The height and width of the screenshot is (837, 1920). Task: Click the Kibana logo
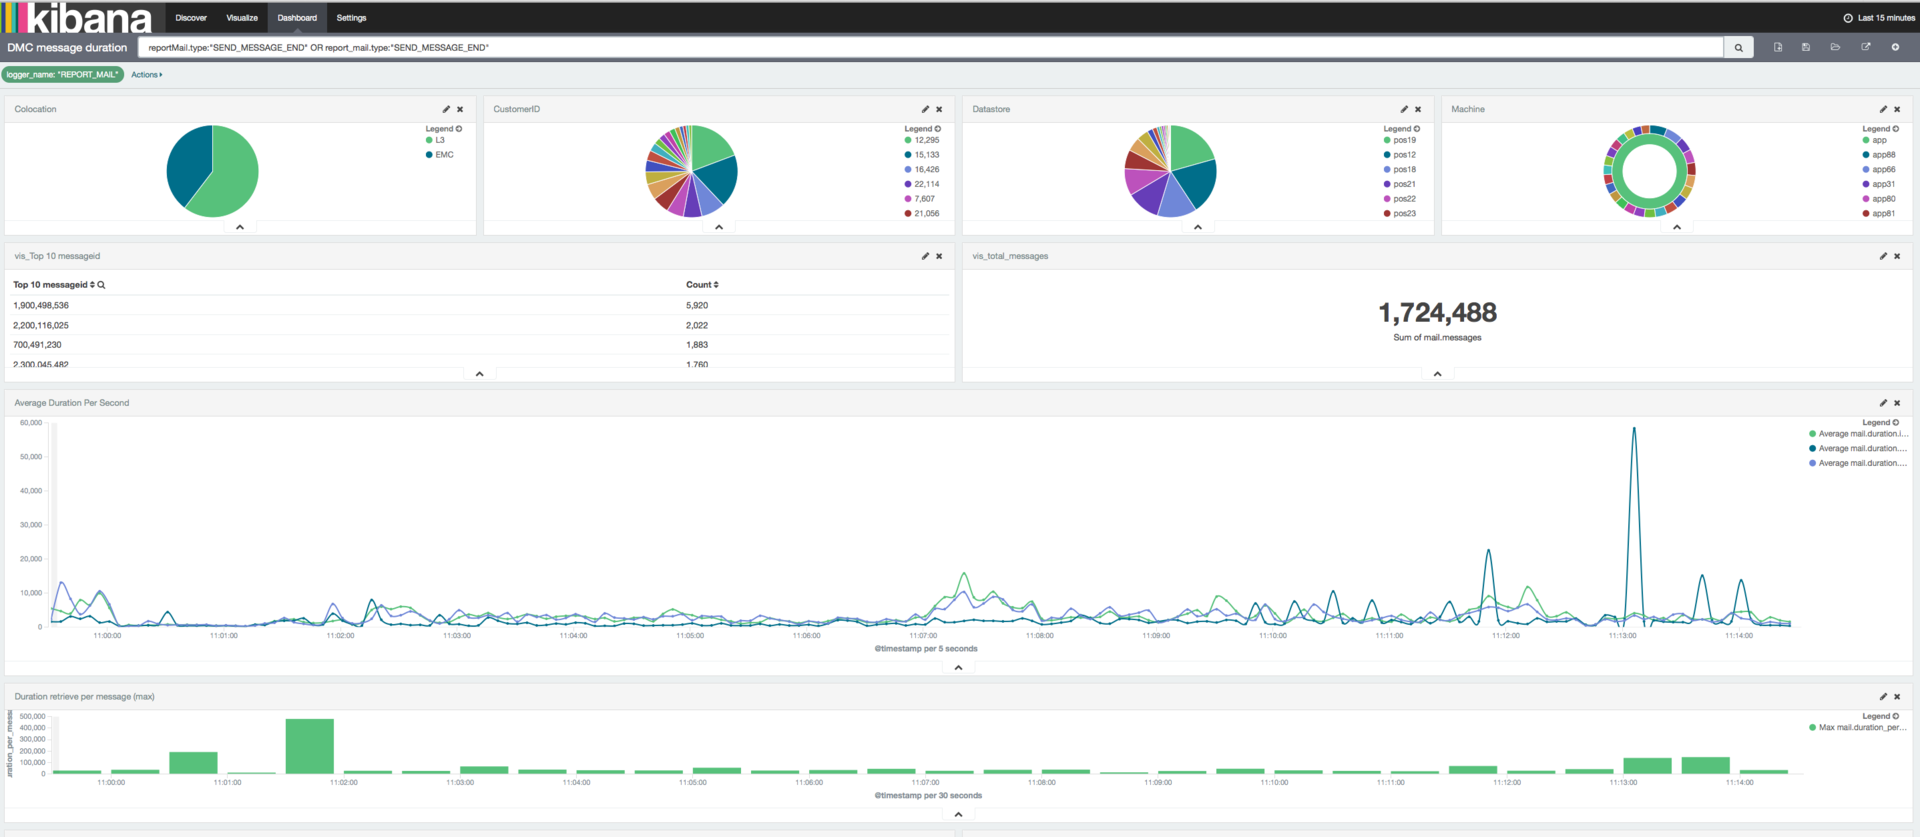point(77,17)
